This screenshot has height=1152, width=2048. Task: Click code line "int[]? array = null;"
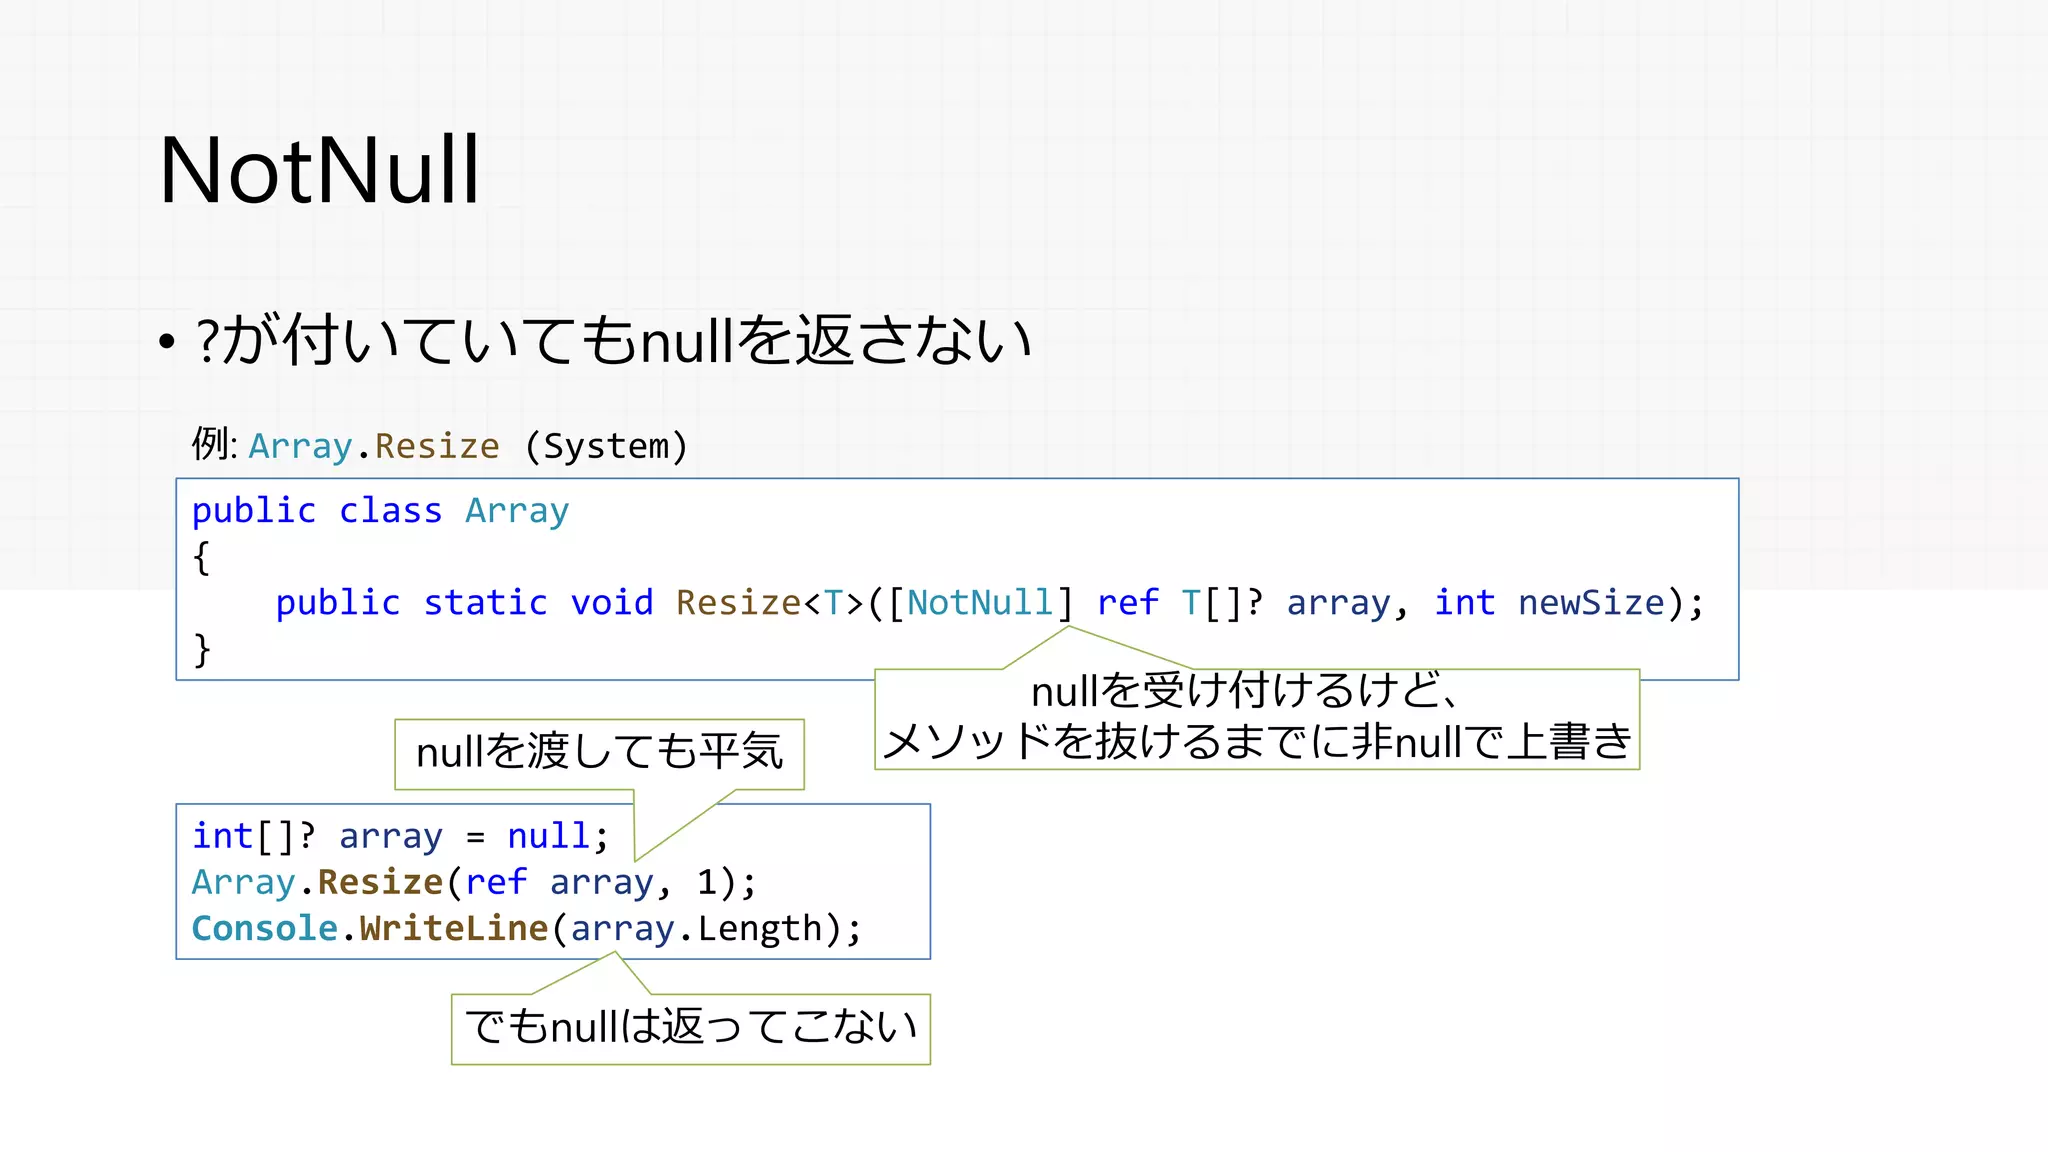(x=400, y=836)
